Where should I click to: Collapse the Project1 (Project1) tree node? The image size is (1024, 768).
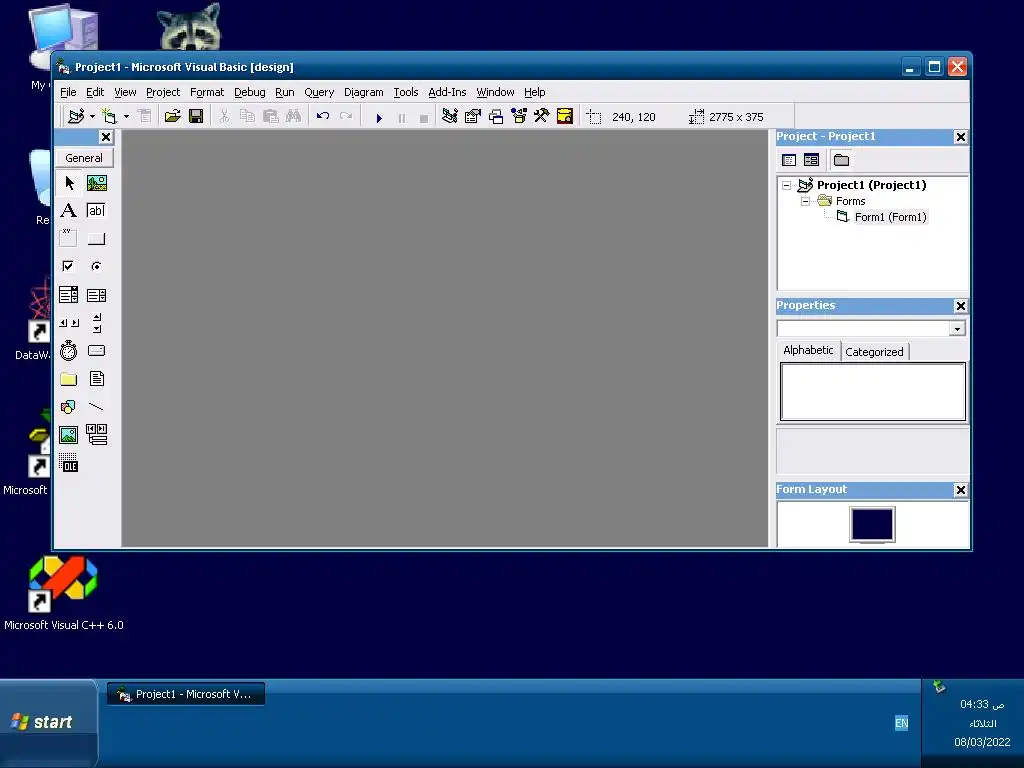pos(787,185)
